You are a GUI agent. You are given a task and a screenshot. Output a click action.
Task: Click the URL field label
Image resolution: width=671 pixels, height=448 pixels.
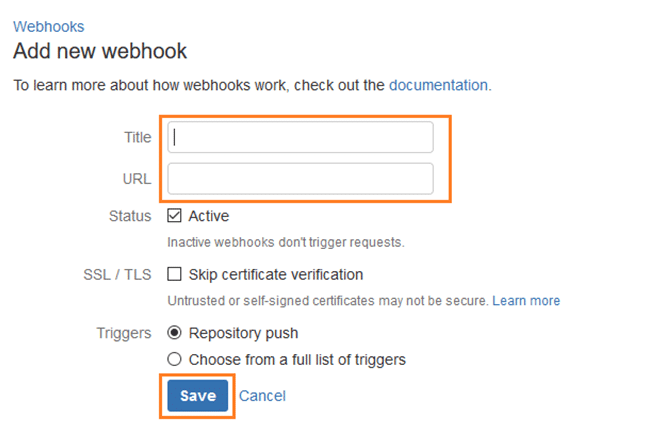137,179
